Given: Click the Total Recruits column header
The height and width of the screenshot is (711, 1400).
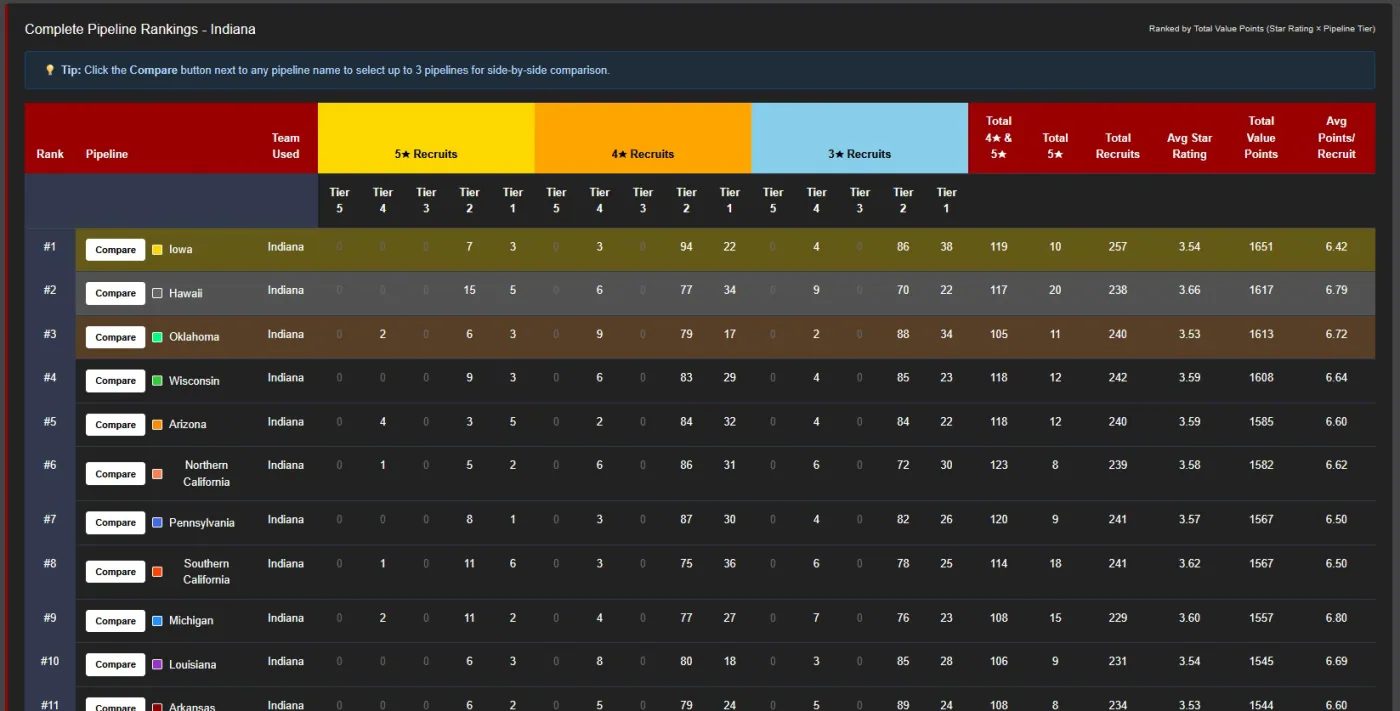Looking at the screenshot, I should pyautogui.click(x=1118, y=146).
